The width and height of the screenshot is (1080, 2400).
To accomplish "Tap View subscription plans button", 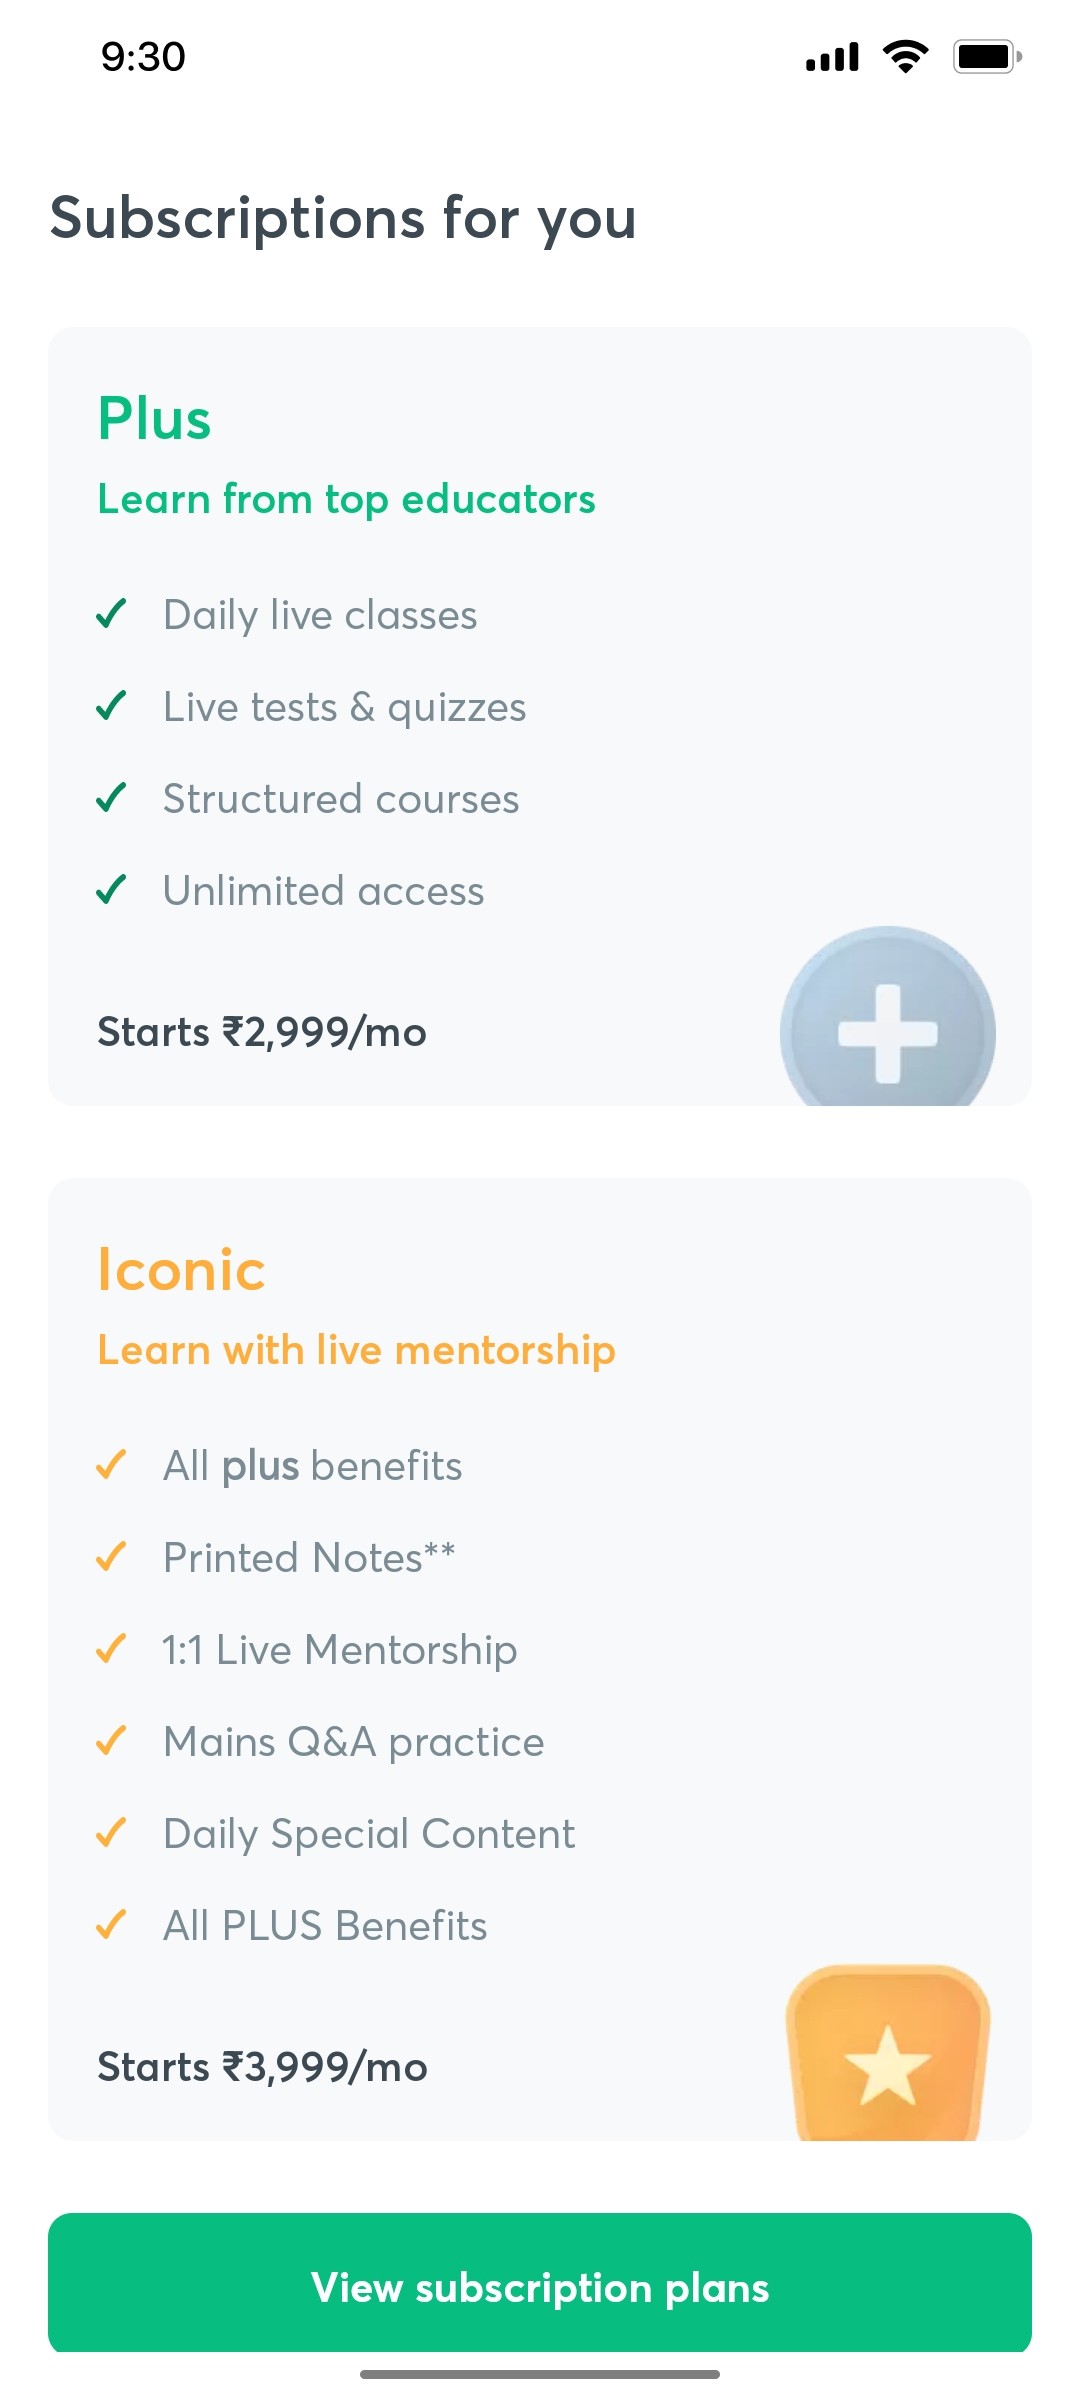I will [540, 2285].
